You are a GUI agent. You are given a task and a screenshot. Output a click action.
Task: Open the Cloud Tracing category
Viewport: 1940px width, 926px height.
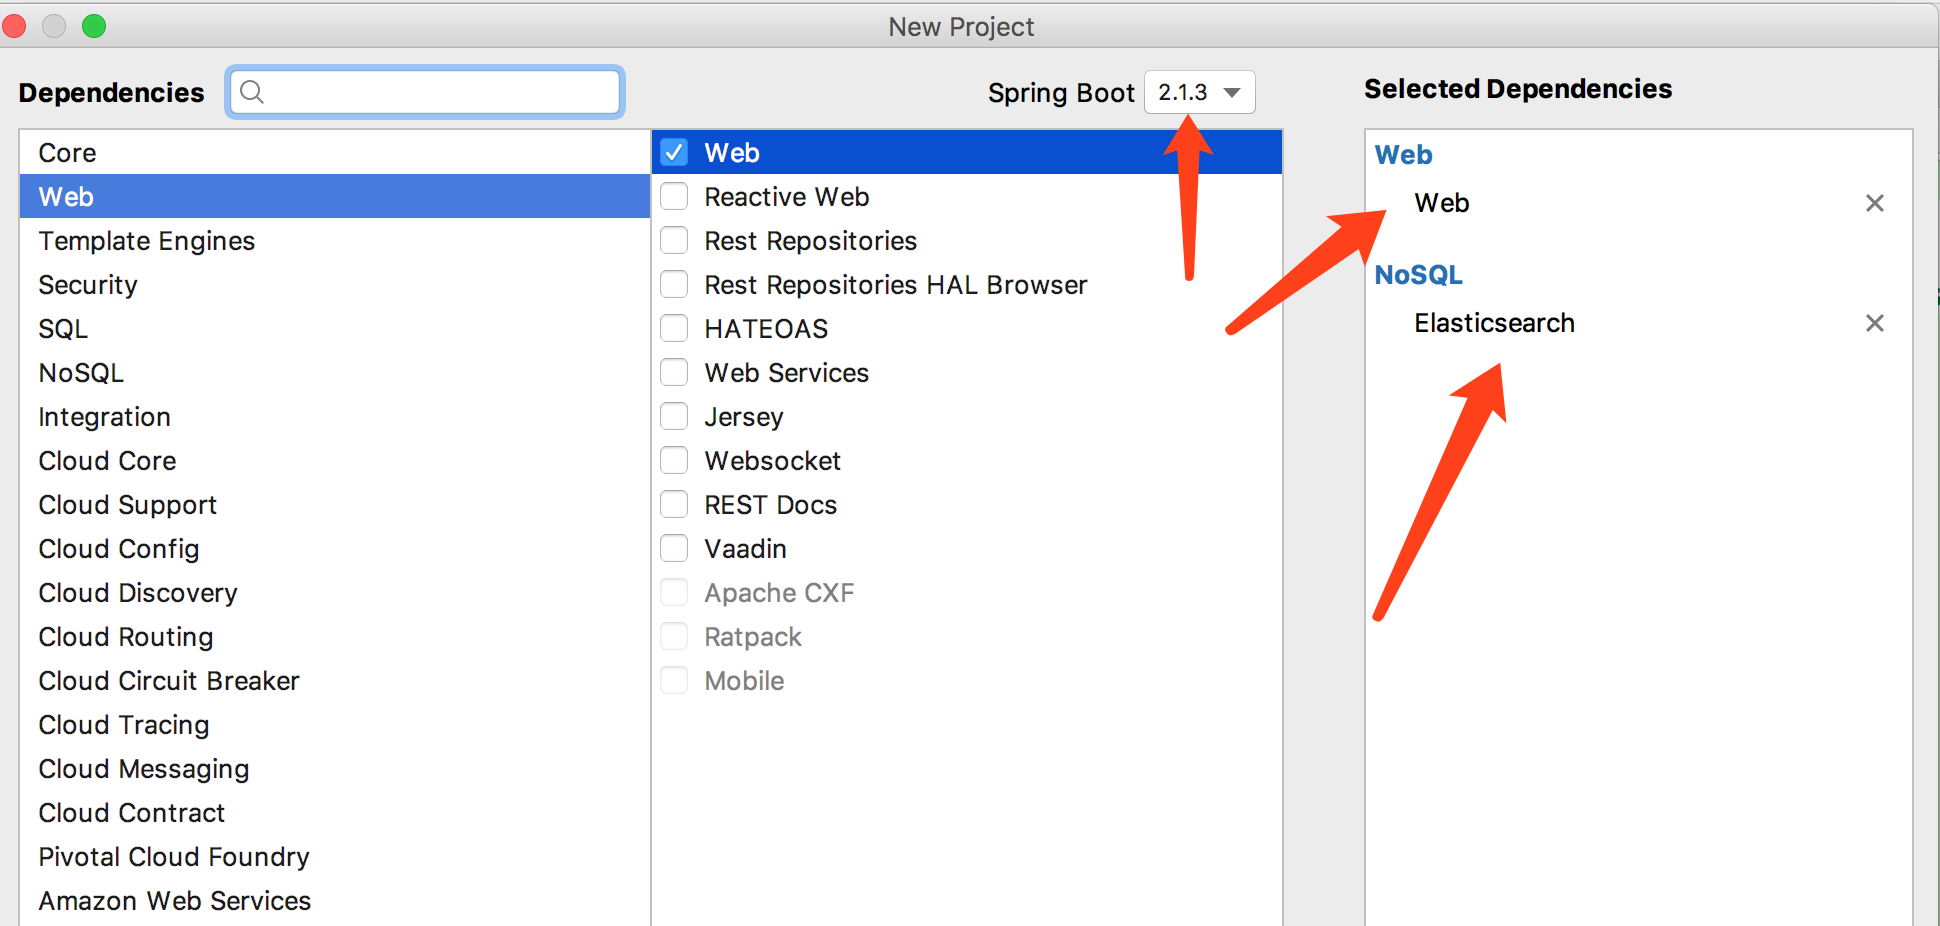click(x=335, y=724)
